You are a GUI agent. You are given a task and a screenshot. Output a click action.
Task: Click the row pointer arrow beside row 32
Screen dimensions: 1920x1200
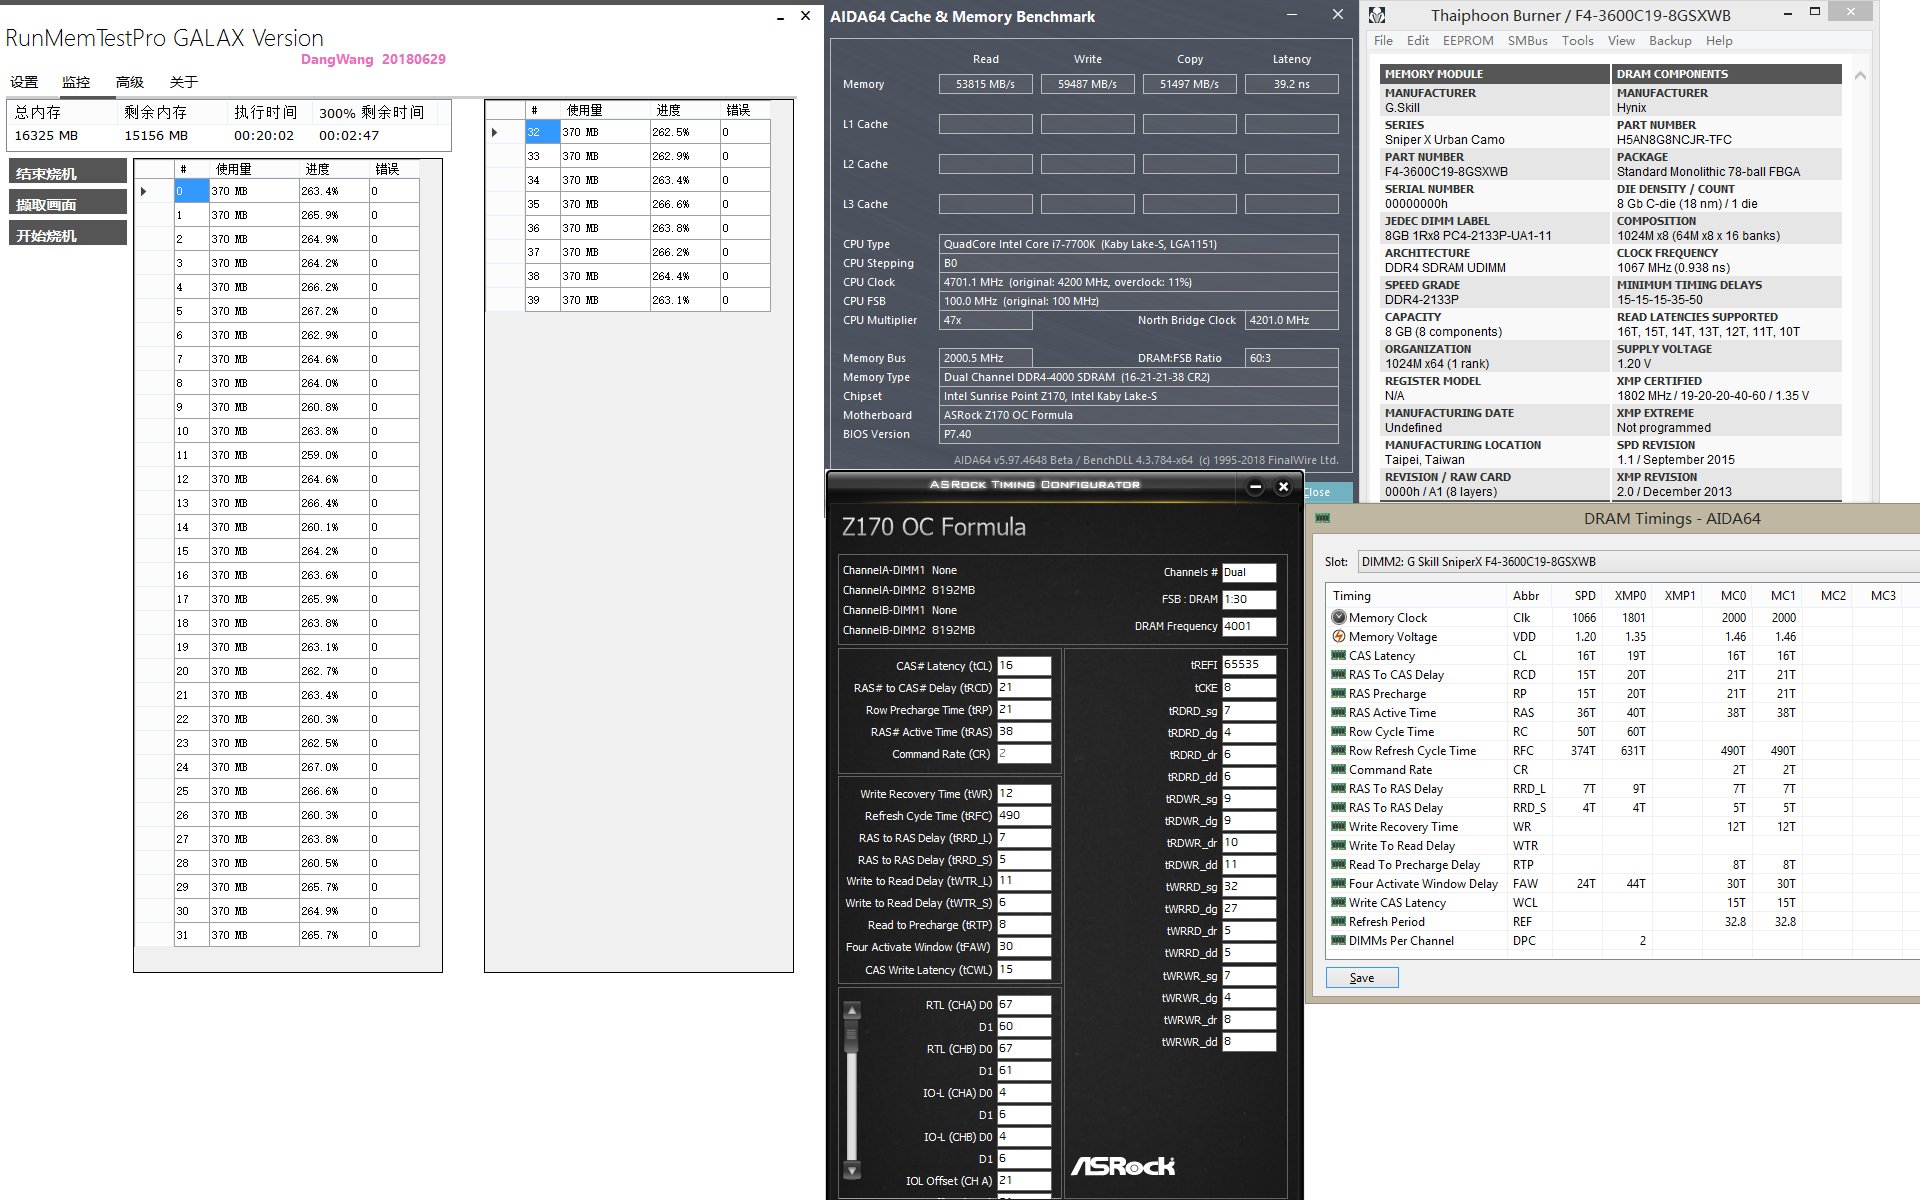click(x=495, y=132)
